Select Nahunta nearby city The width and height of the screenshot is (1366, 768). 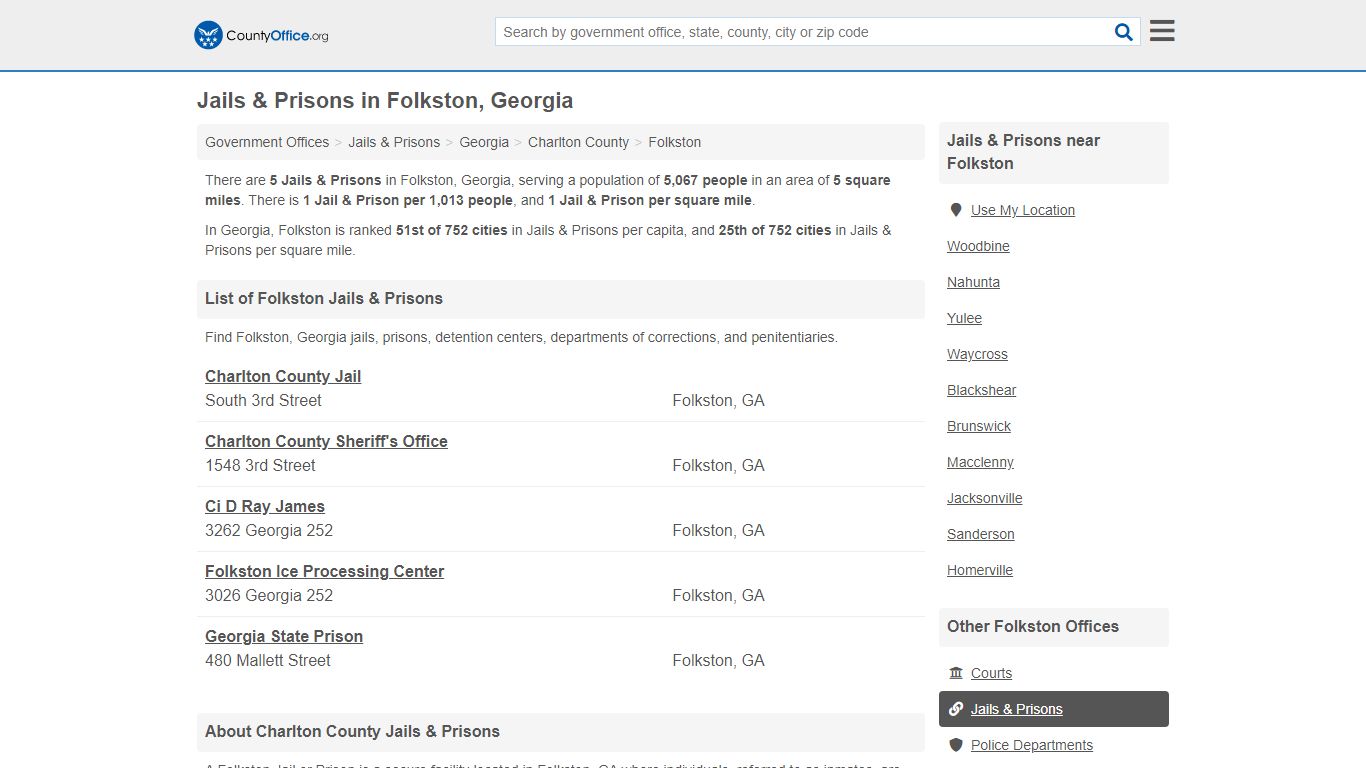click(973, 282)
